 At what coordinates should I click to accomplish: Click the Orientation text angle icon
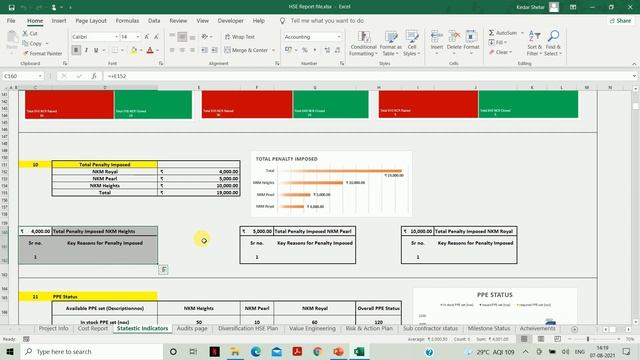coord(205,37)
